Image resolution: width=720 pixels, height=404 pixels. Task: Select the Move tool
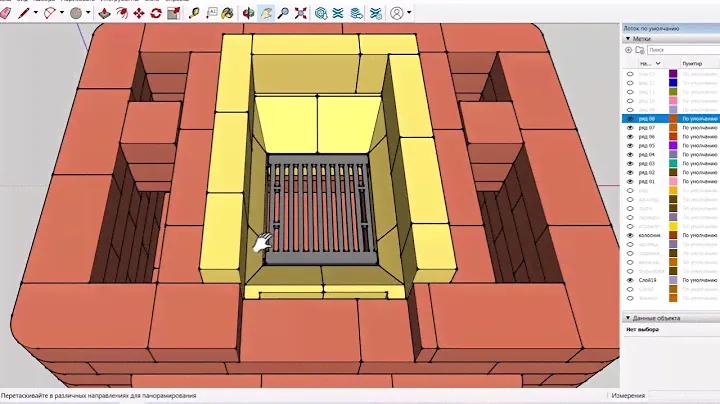click(x=123, y=14)
